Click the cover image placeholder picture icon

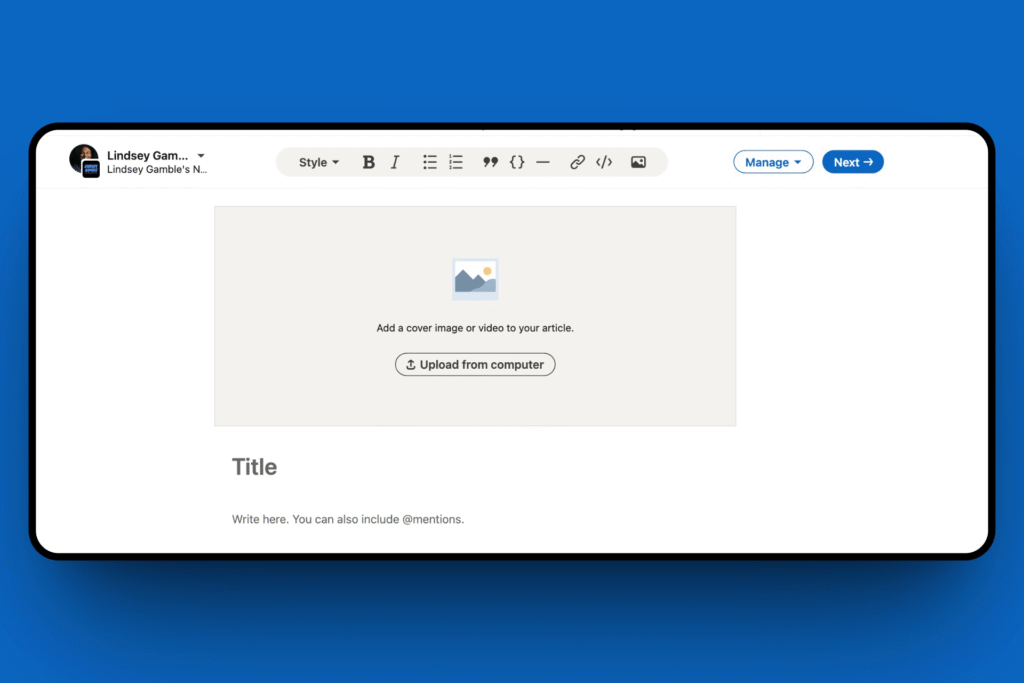[475, 279]
